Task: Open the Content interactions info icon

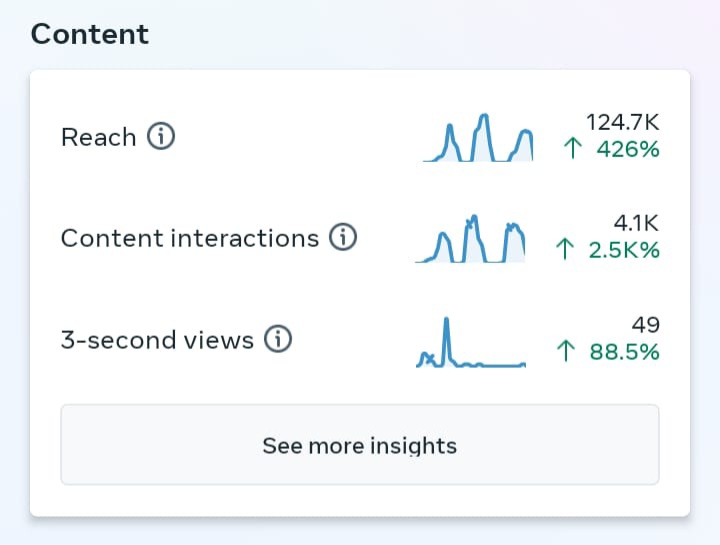Action: click(343, 238)
